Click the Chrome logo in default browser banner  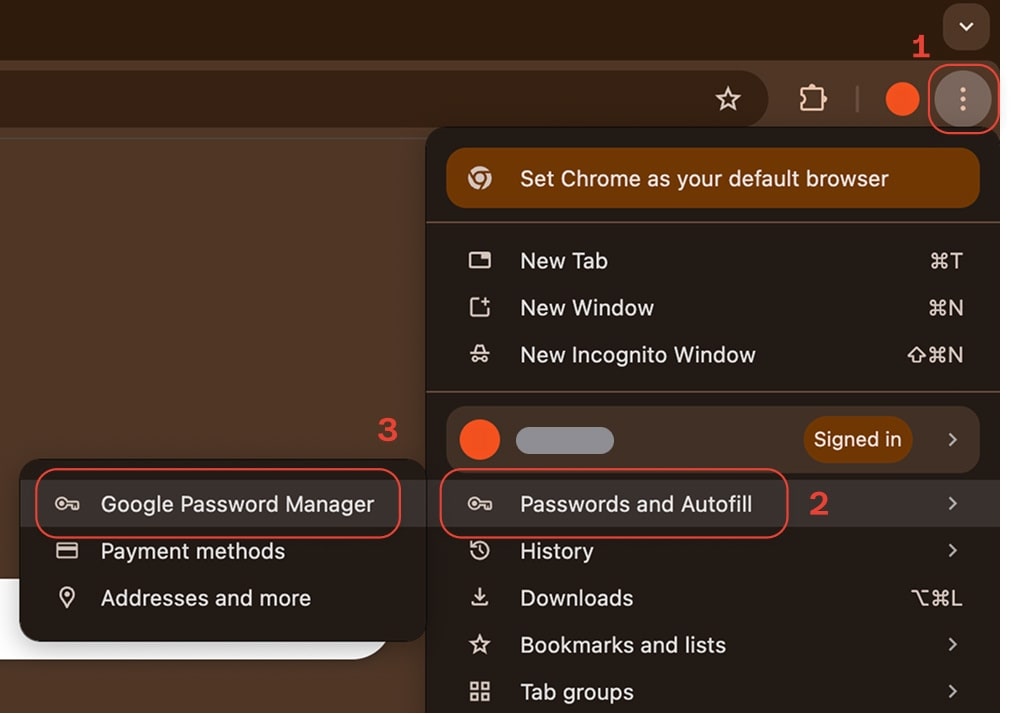pos(480,178)
